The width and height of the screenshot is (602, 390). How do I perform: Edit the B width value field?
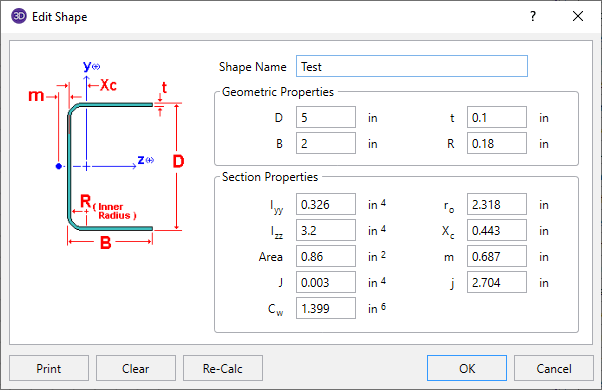(326, 144)
